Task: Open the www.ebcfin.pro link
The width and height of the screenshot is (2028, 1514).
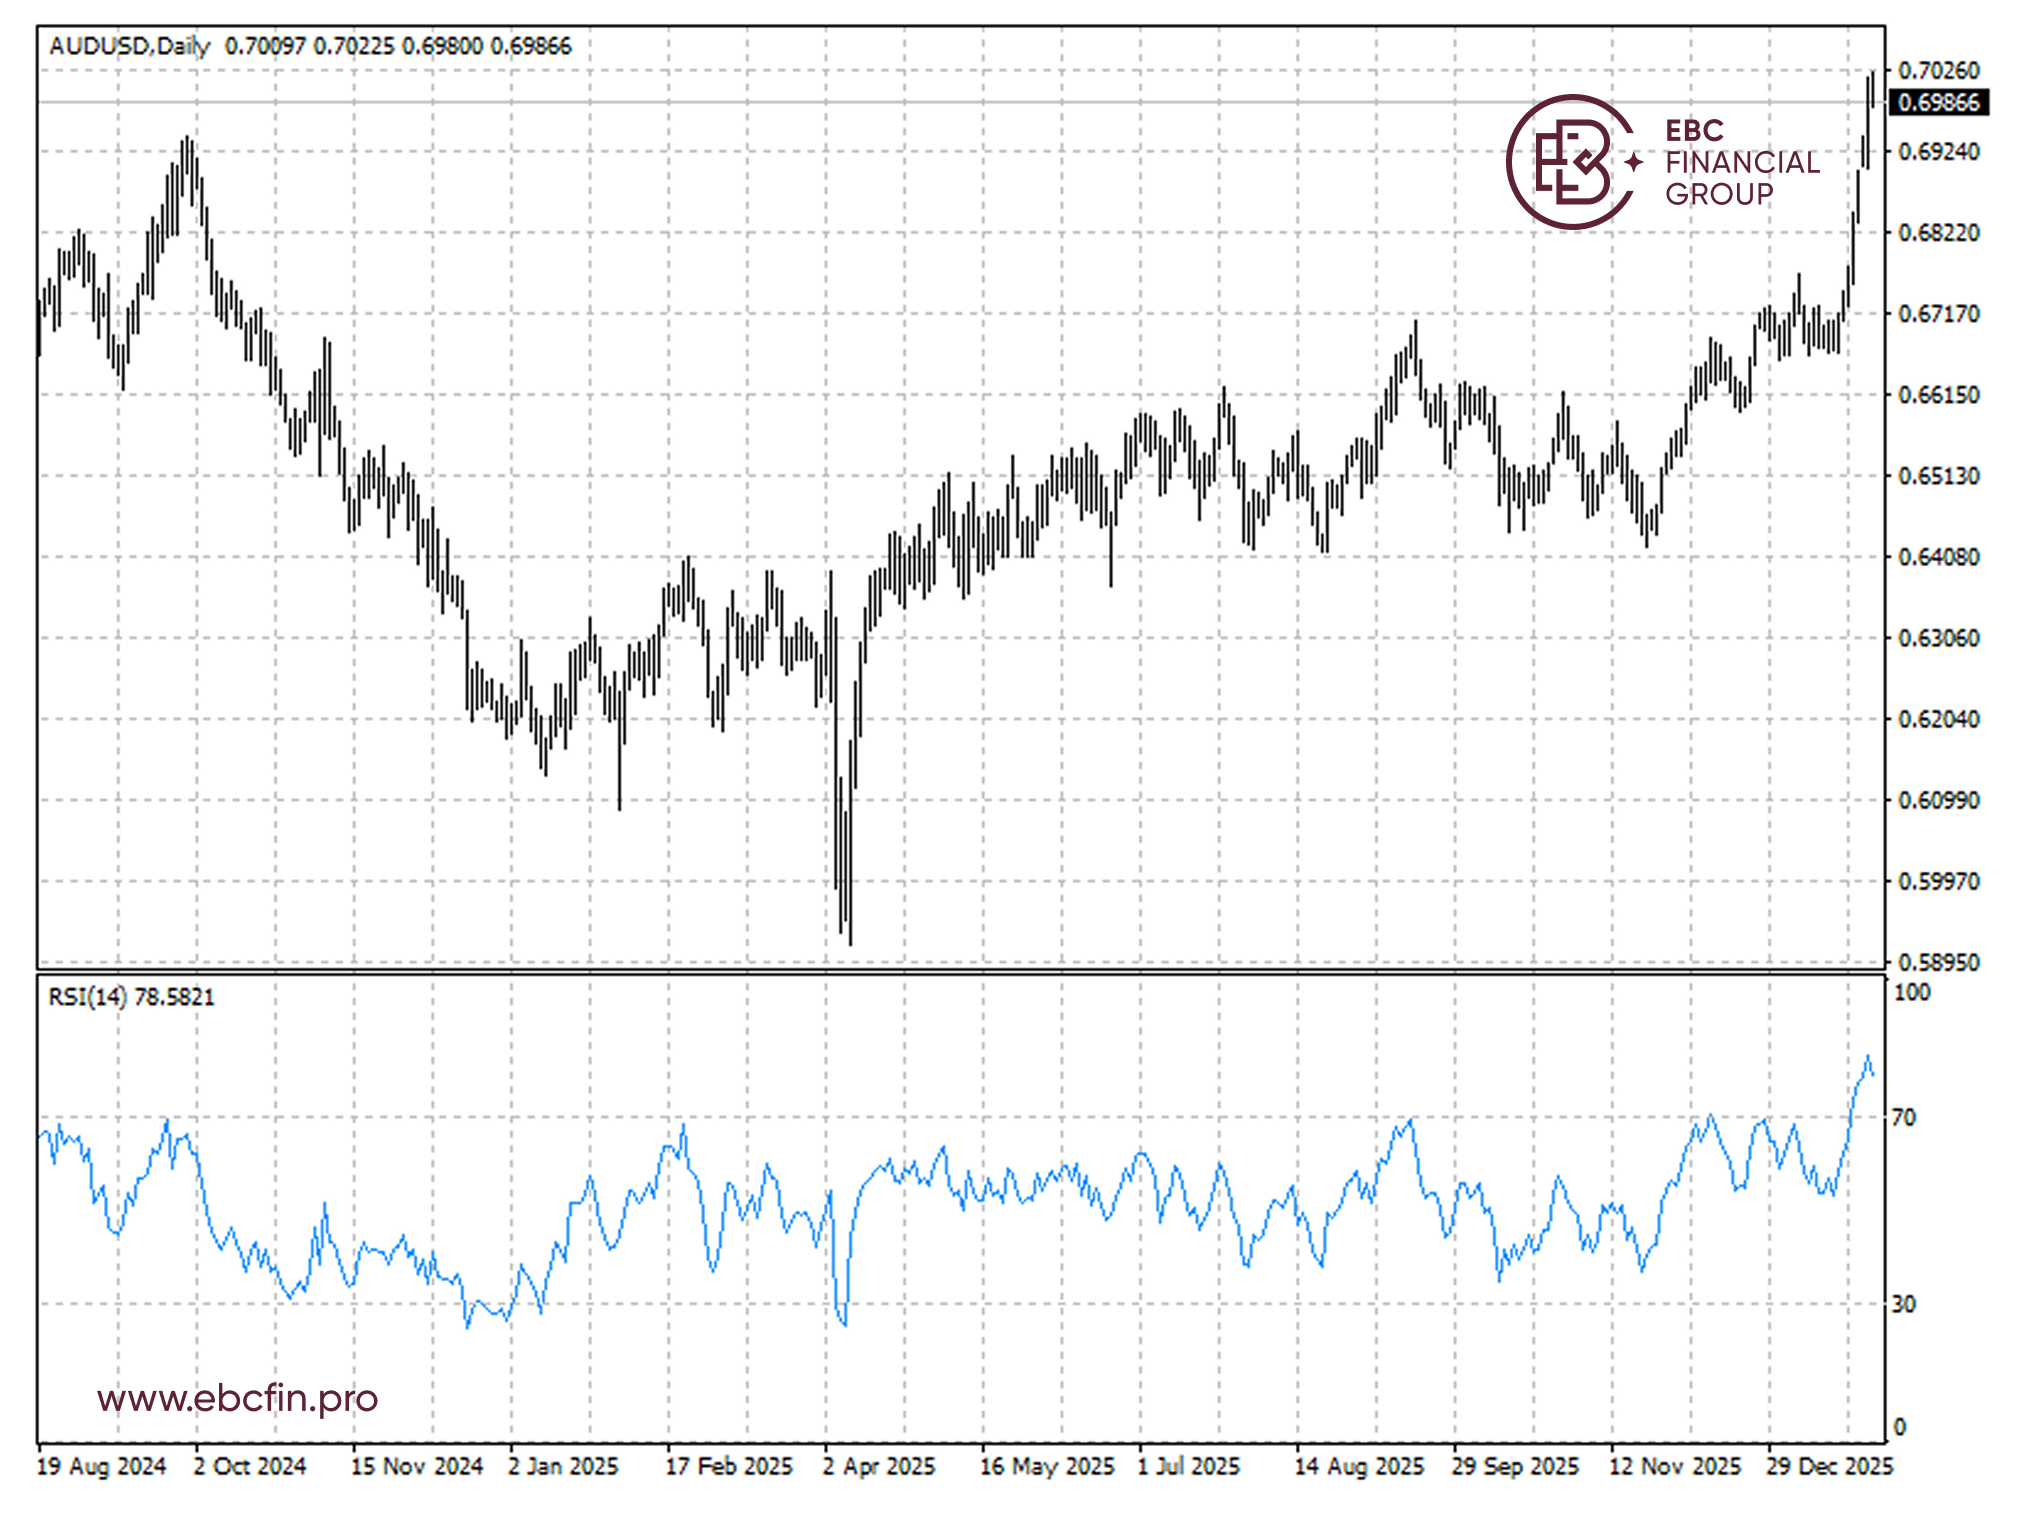Action: 237,1397
